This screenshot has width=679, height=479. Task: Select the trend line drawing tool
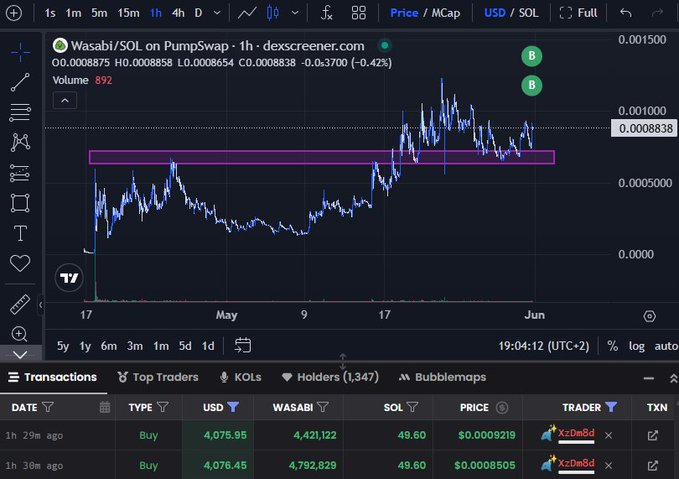[x=20, y=82]
